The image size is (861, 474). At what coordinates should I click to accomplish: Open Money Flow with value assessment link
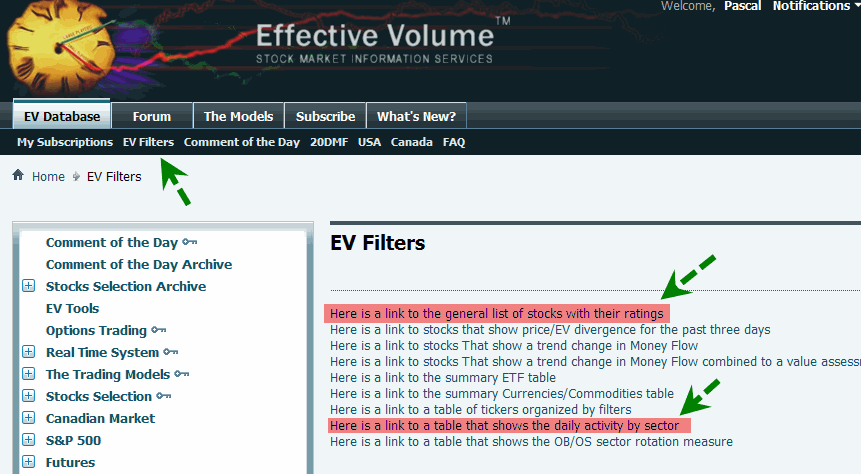(x=595, y=361)
